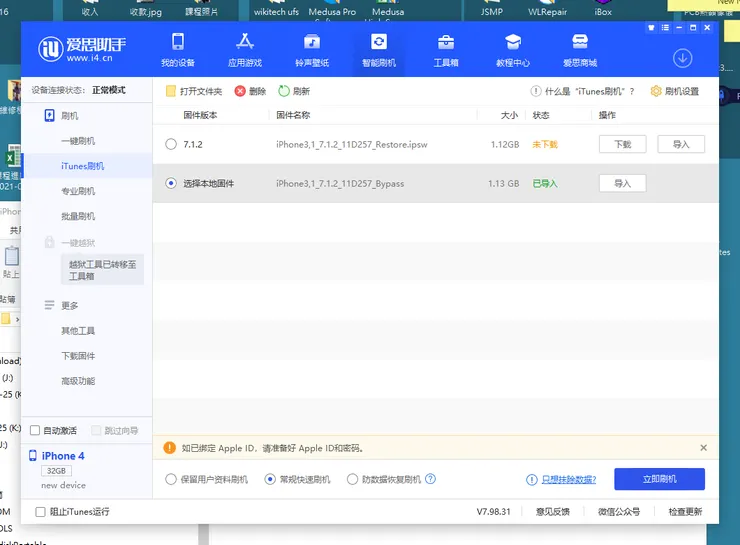Click the 爱思助手 i4.cn logo
This screenshot has width=740, height=545.
coord(82,49)
